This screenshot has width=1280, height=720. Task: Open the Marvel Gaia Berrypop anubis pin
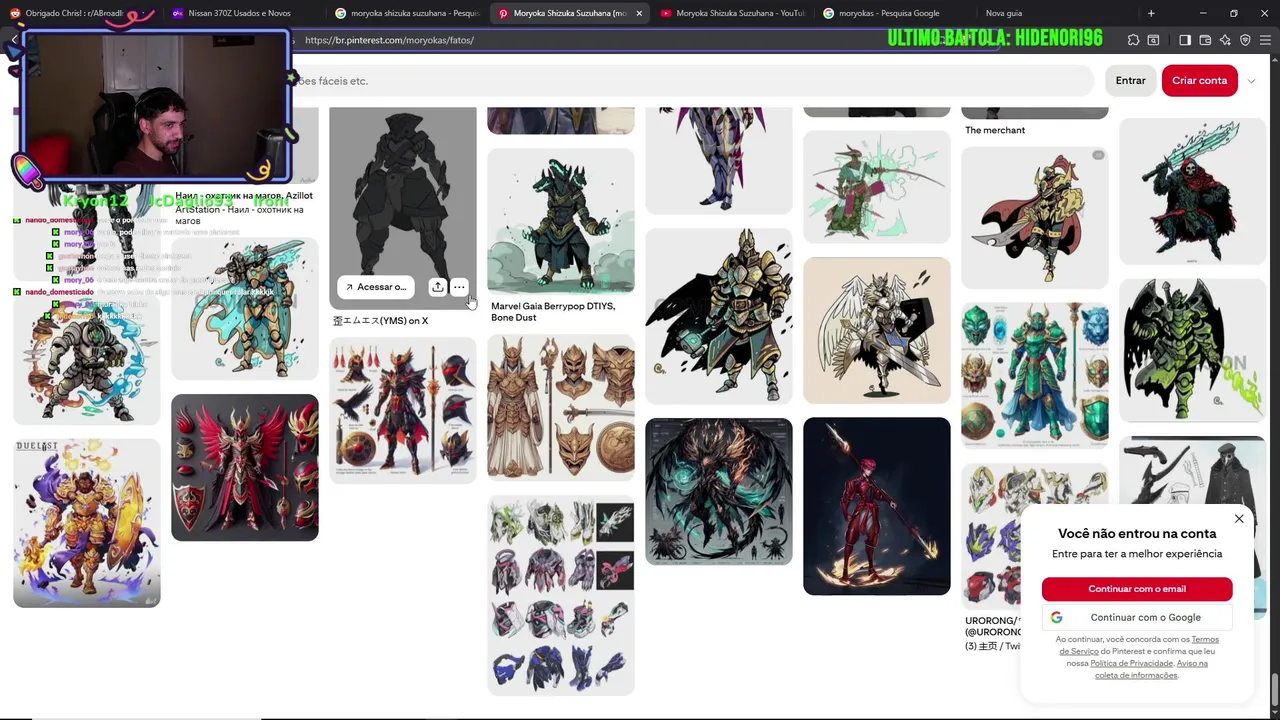coord(560,221)
